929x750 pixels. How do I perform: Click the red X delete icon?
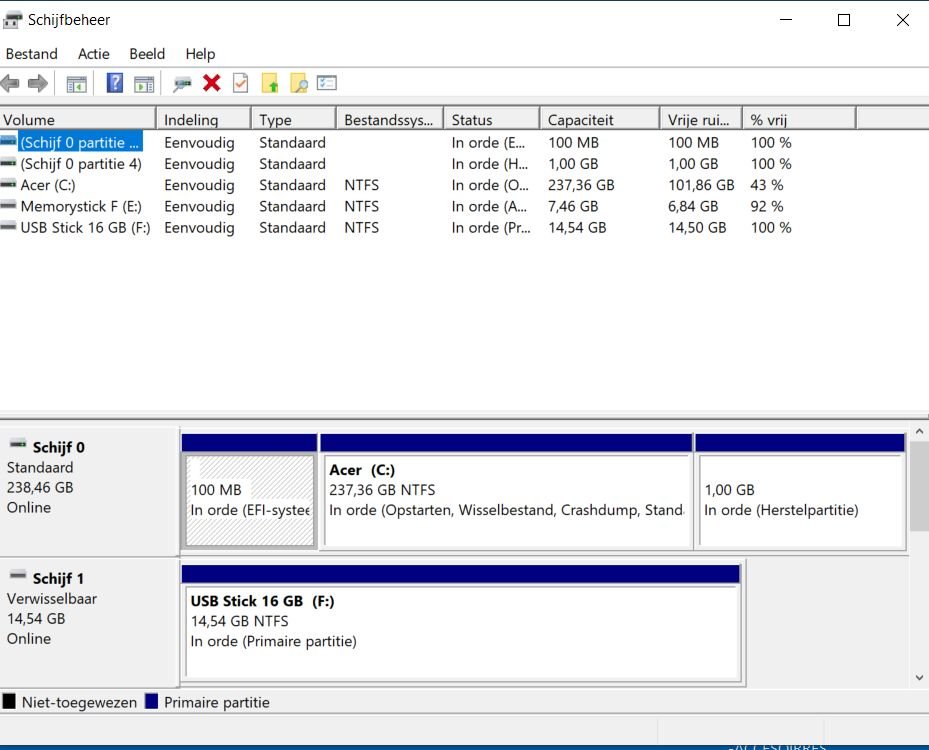point(211,83)
